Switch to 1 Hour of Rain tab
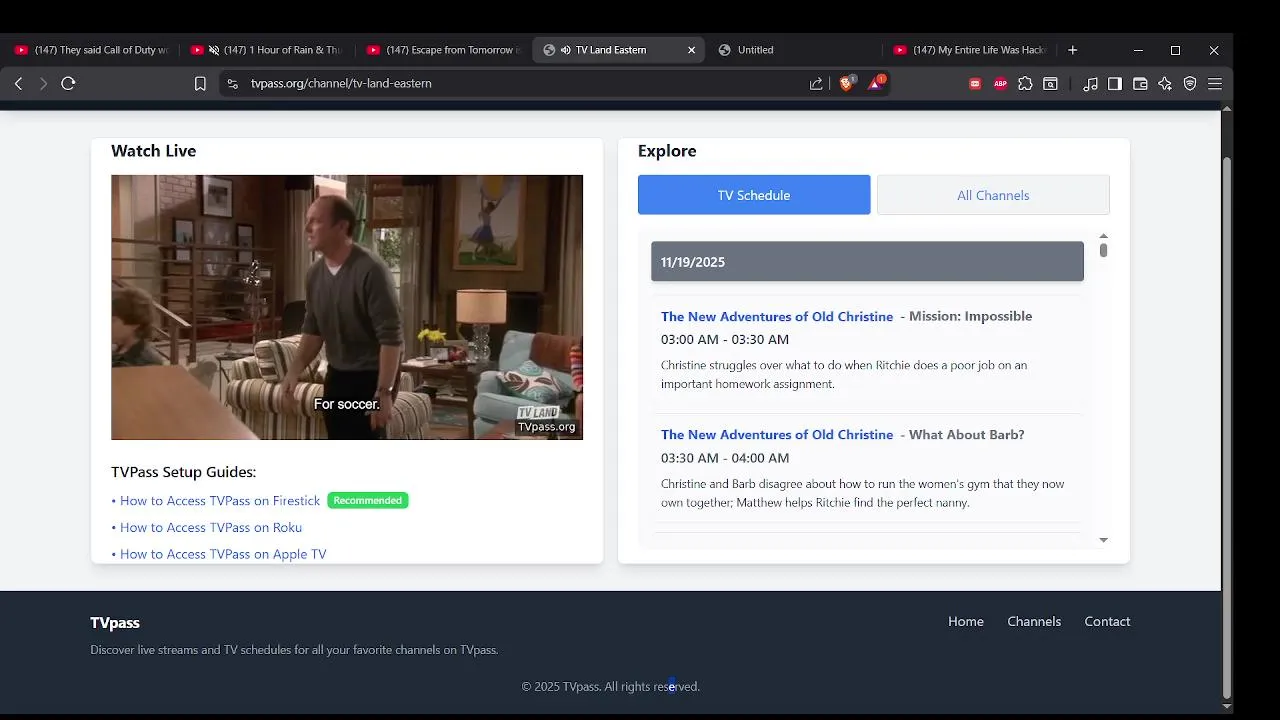1280x720 pixels. point(269,50)
